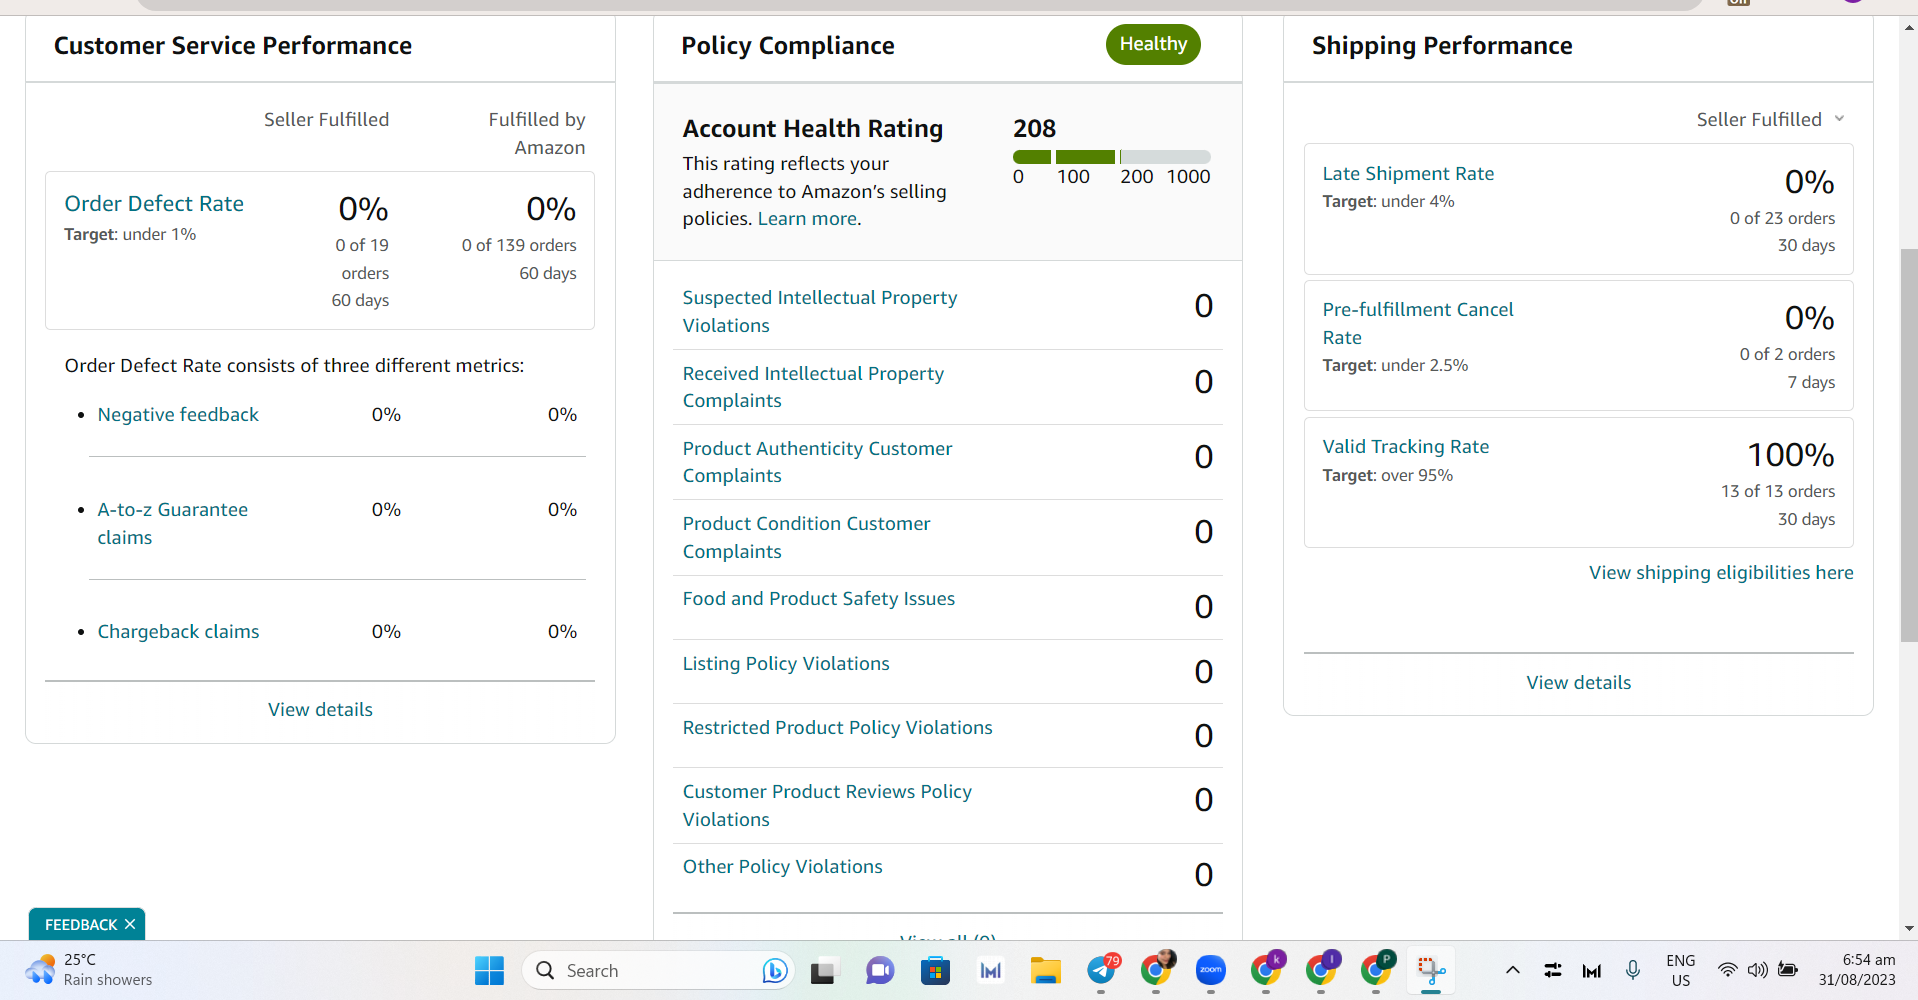Open the Teams Chat taskbar icon
This screenshot has width=1918, height=1000.
[879, 970]
